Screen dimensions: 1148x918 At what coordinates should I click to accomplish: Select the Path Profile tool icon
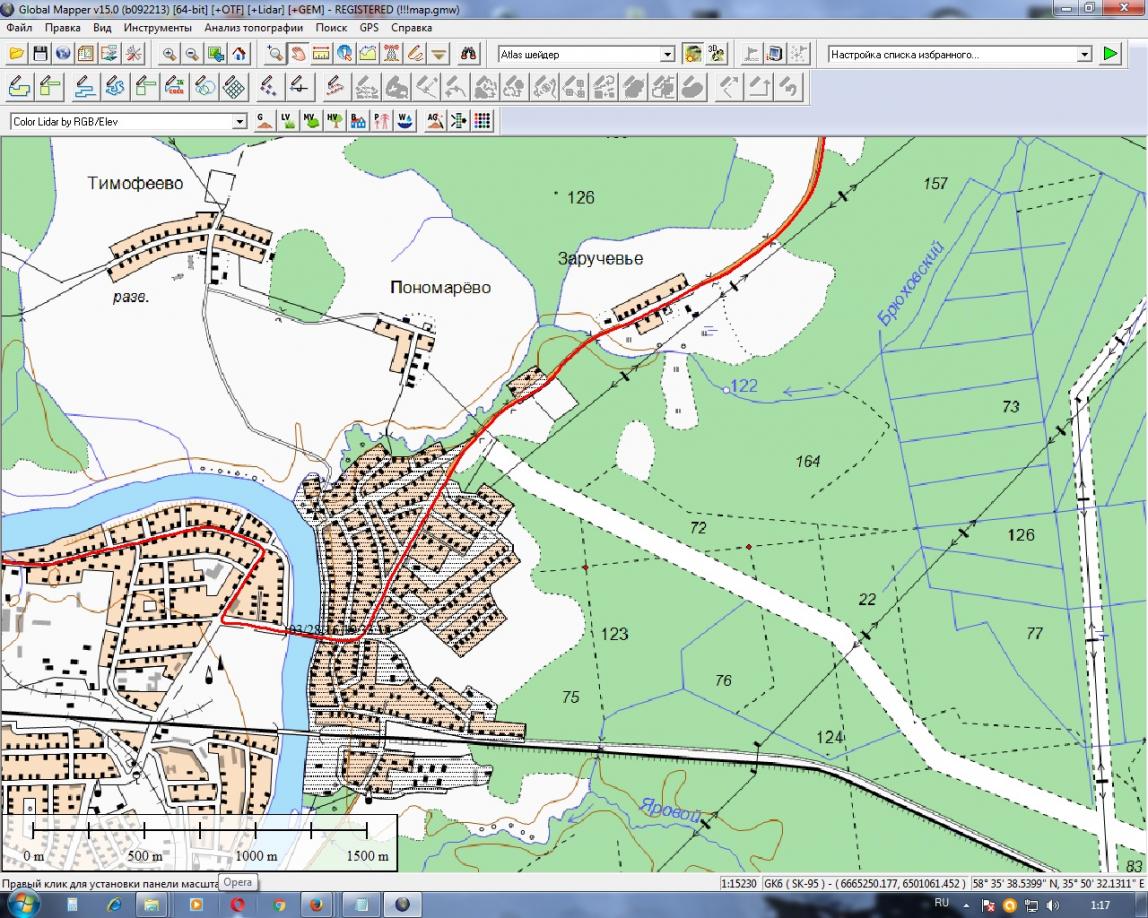coord(367,54)
